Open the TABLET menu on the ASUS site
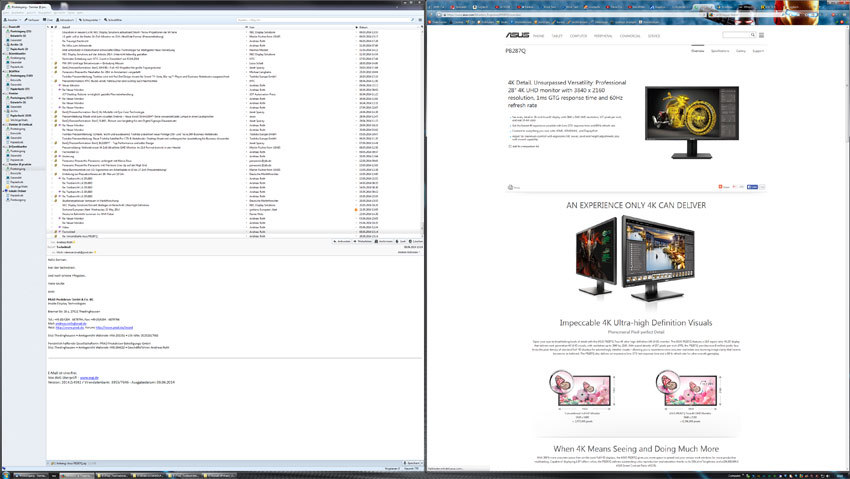 coord(557,36)
